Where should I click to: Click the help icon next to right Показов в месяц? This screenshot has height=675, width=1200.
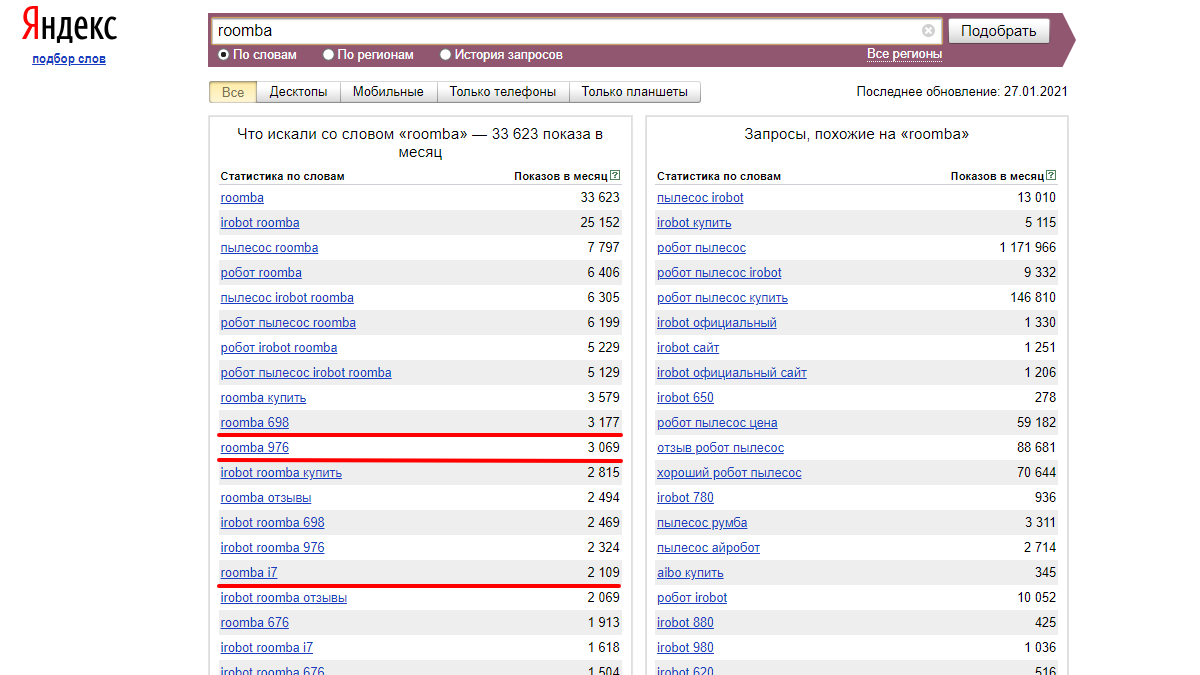click(x=1051, y=176)
